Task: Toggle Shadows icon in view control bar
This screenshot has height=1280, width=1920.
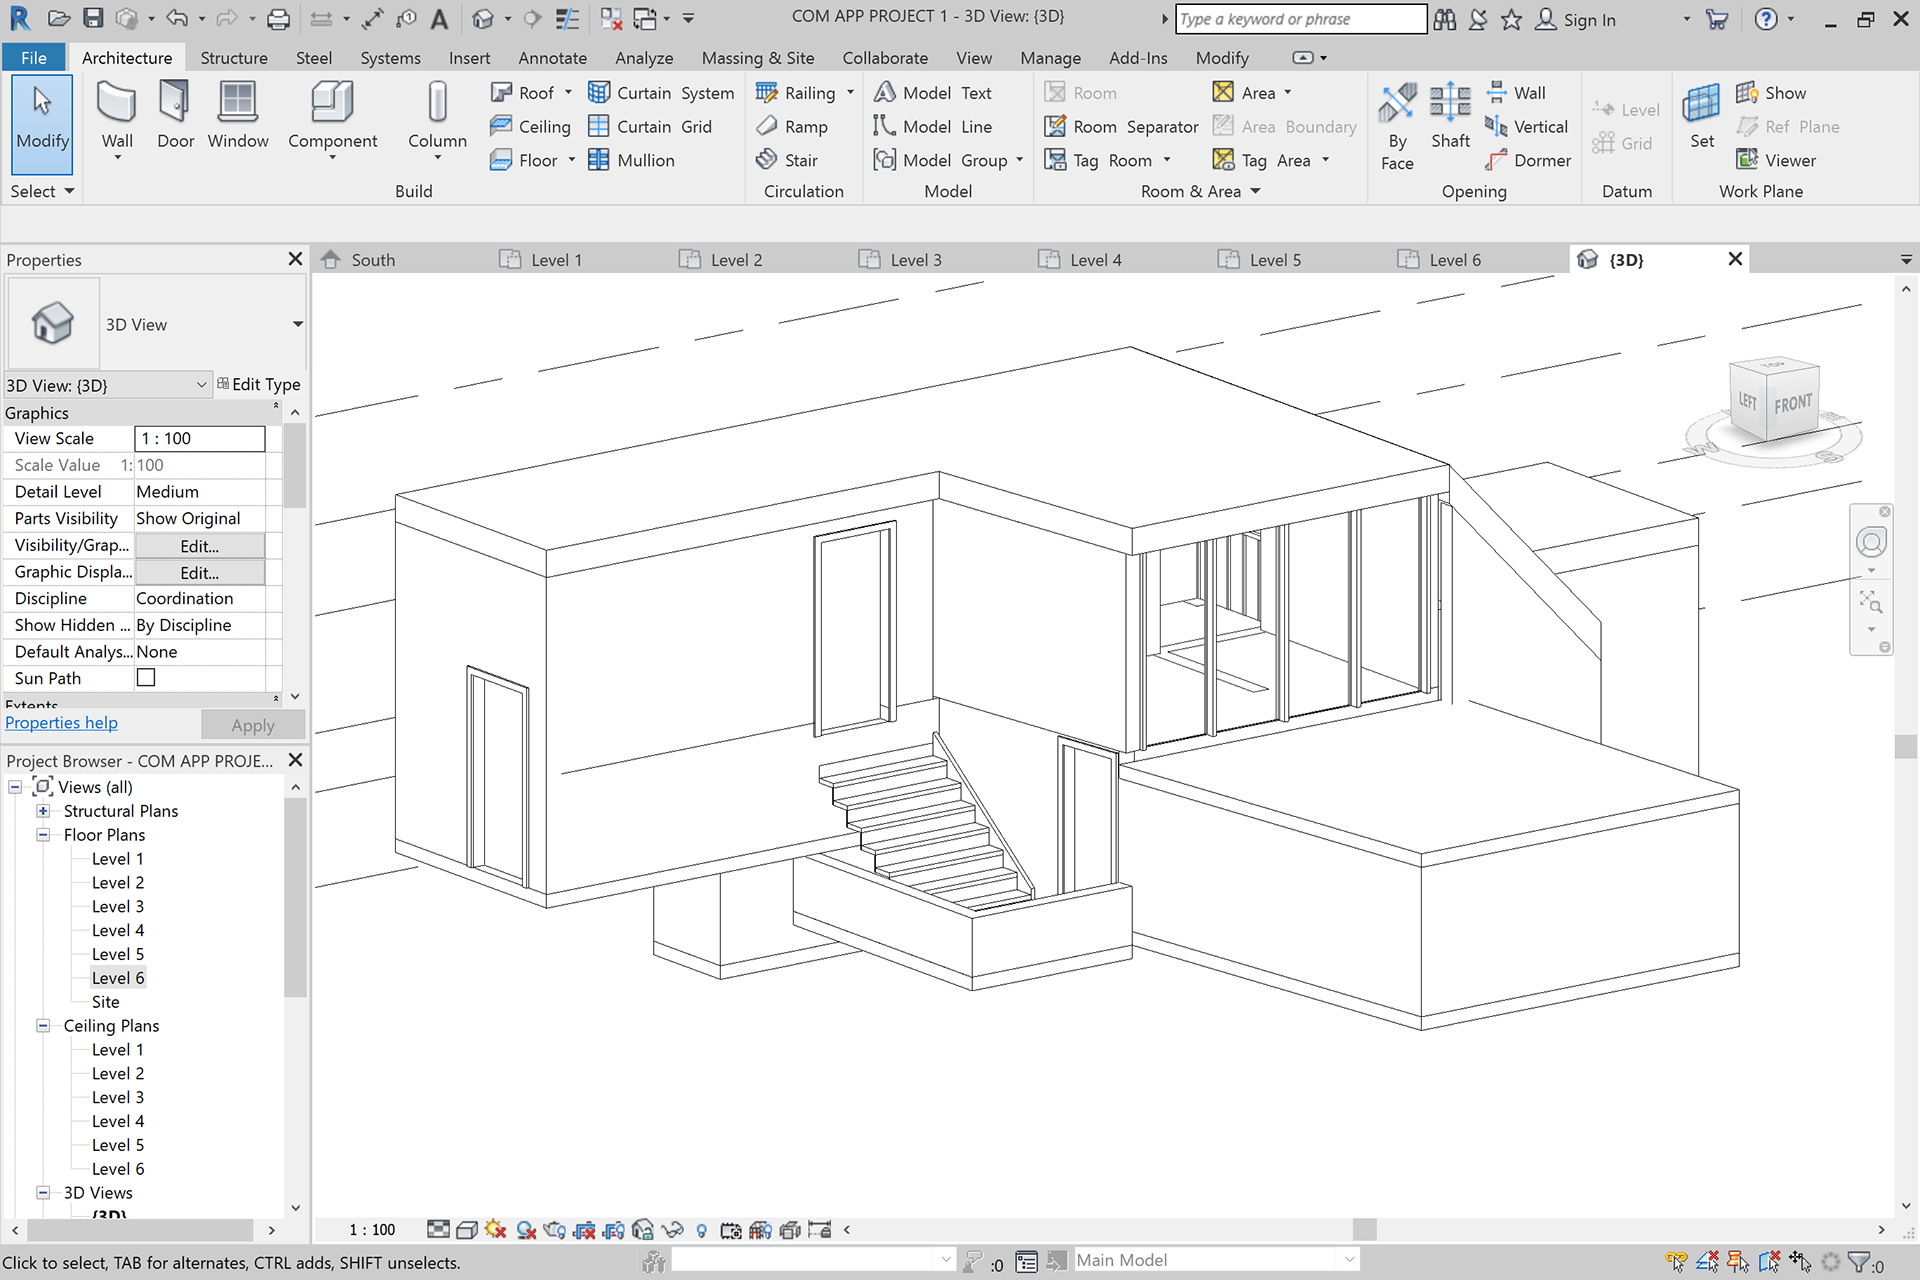Action: tap(526, 1230)
